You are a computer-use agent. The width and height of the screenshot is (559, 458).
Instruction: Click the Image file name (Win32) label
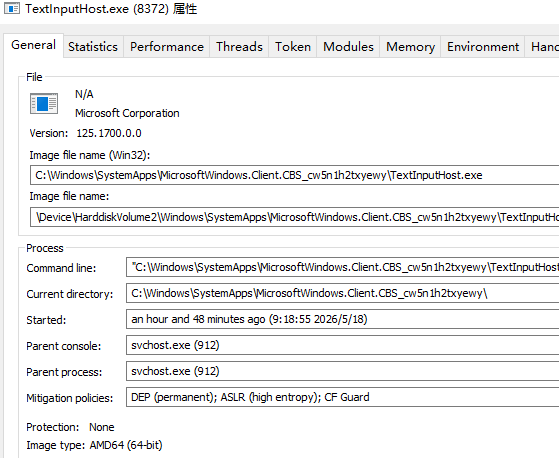90,155
